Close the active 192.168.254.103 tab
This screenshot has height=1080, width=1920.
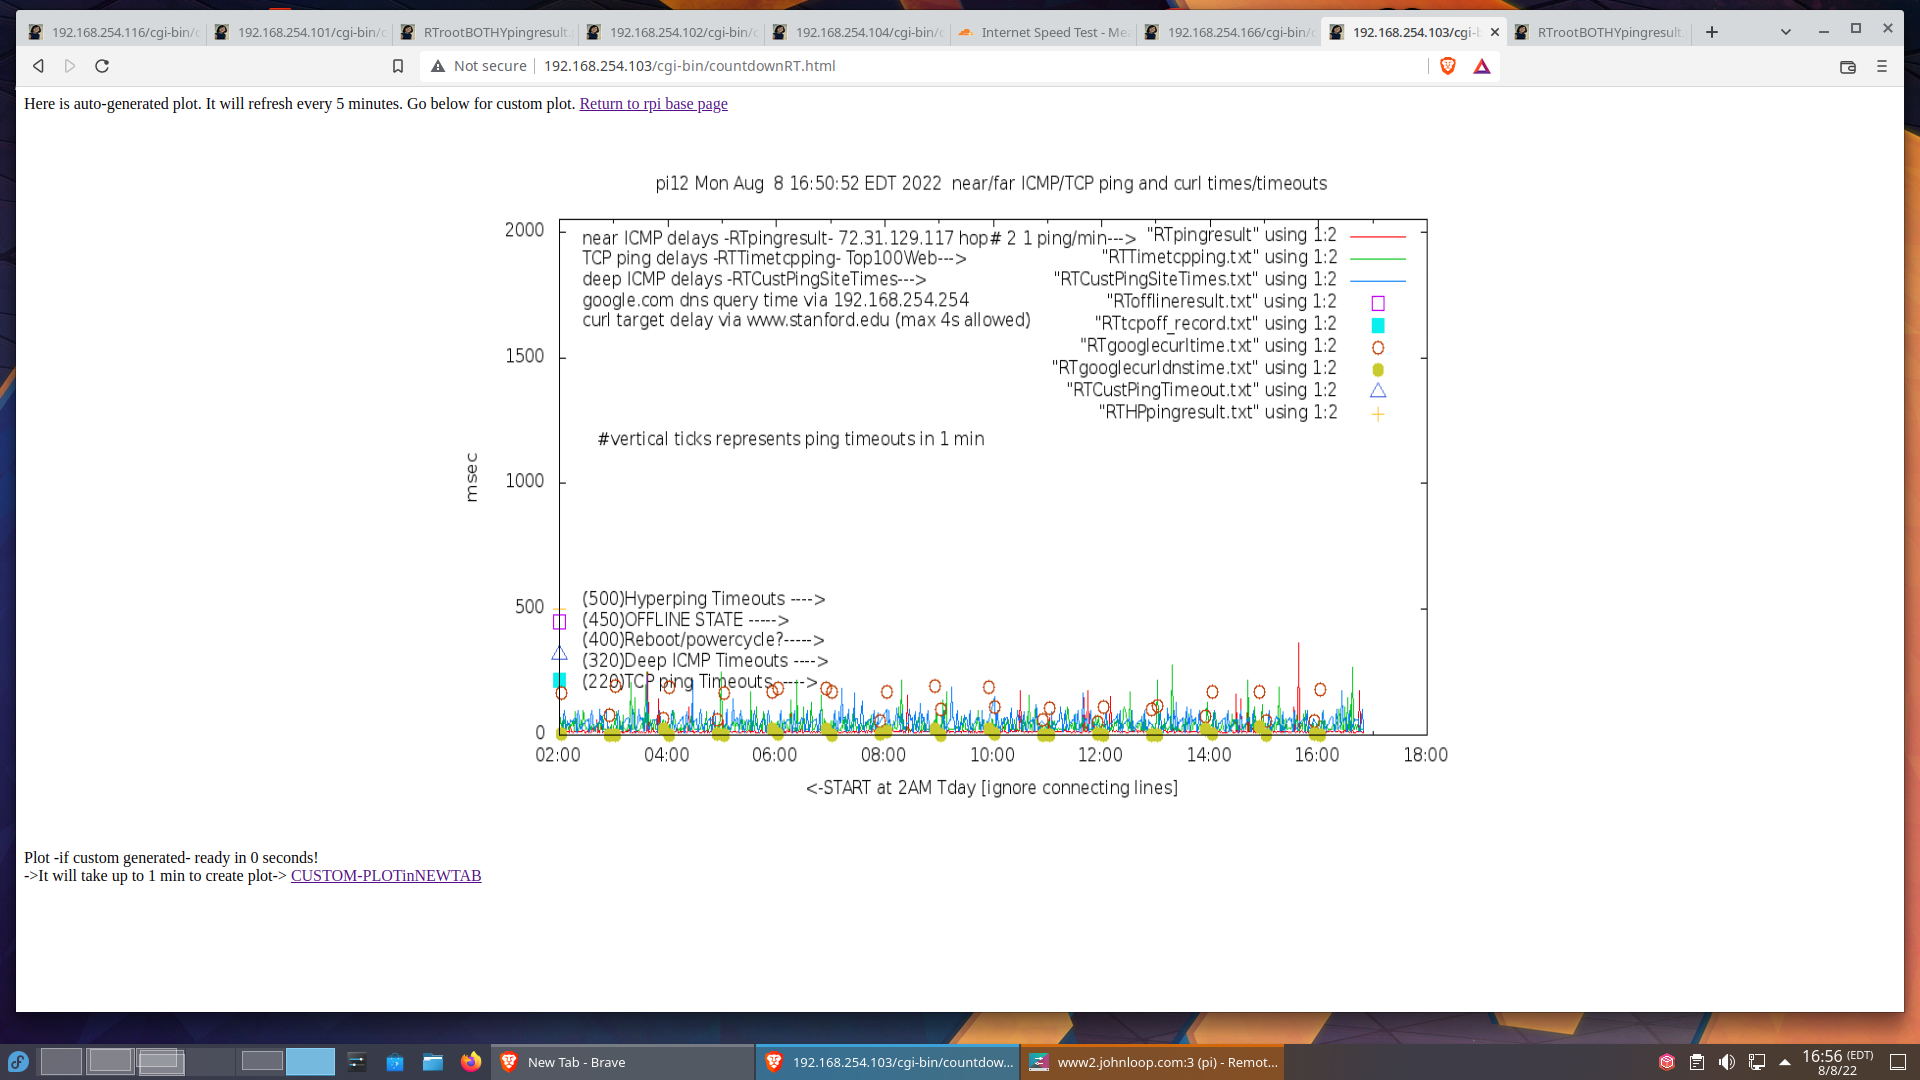(x=1495, y=32)
